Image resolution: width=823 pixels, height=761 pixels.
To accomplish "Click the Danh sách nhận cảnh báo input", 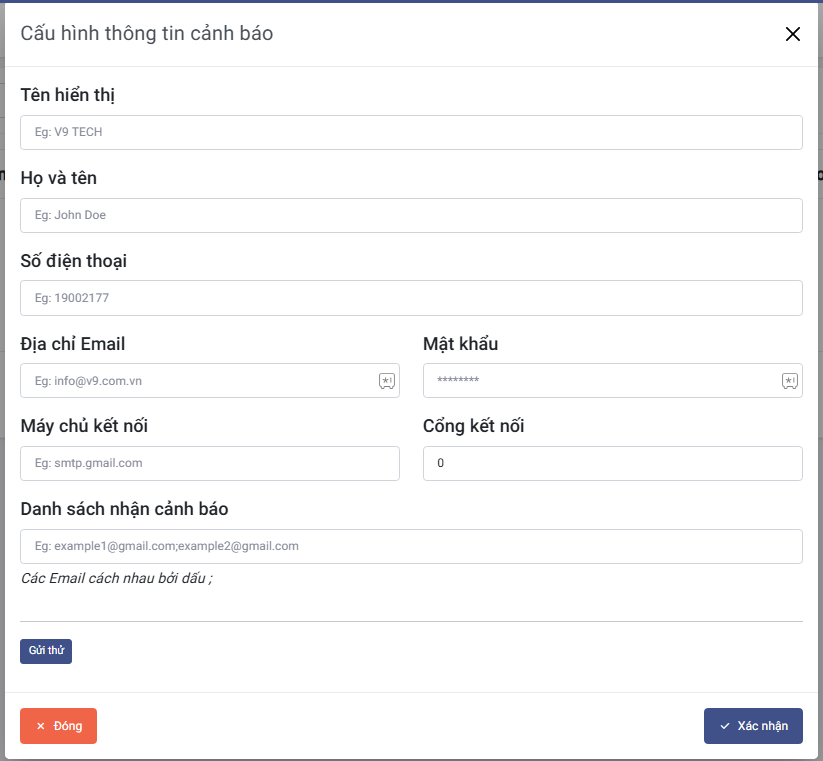I will click(x=411, y=546).
